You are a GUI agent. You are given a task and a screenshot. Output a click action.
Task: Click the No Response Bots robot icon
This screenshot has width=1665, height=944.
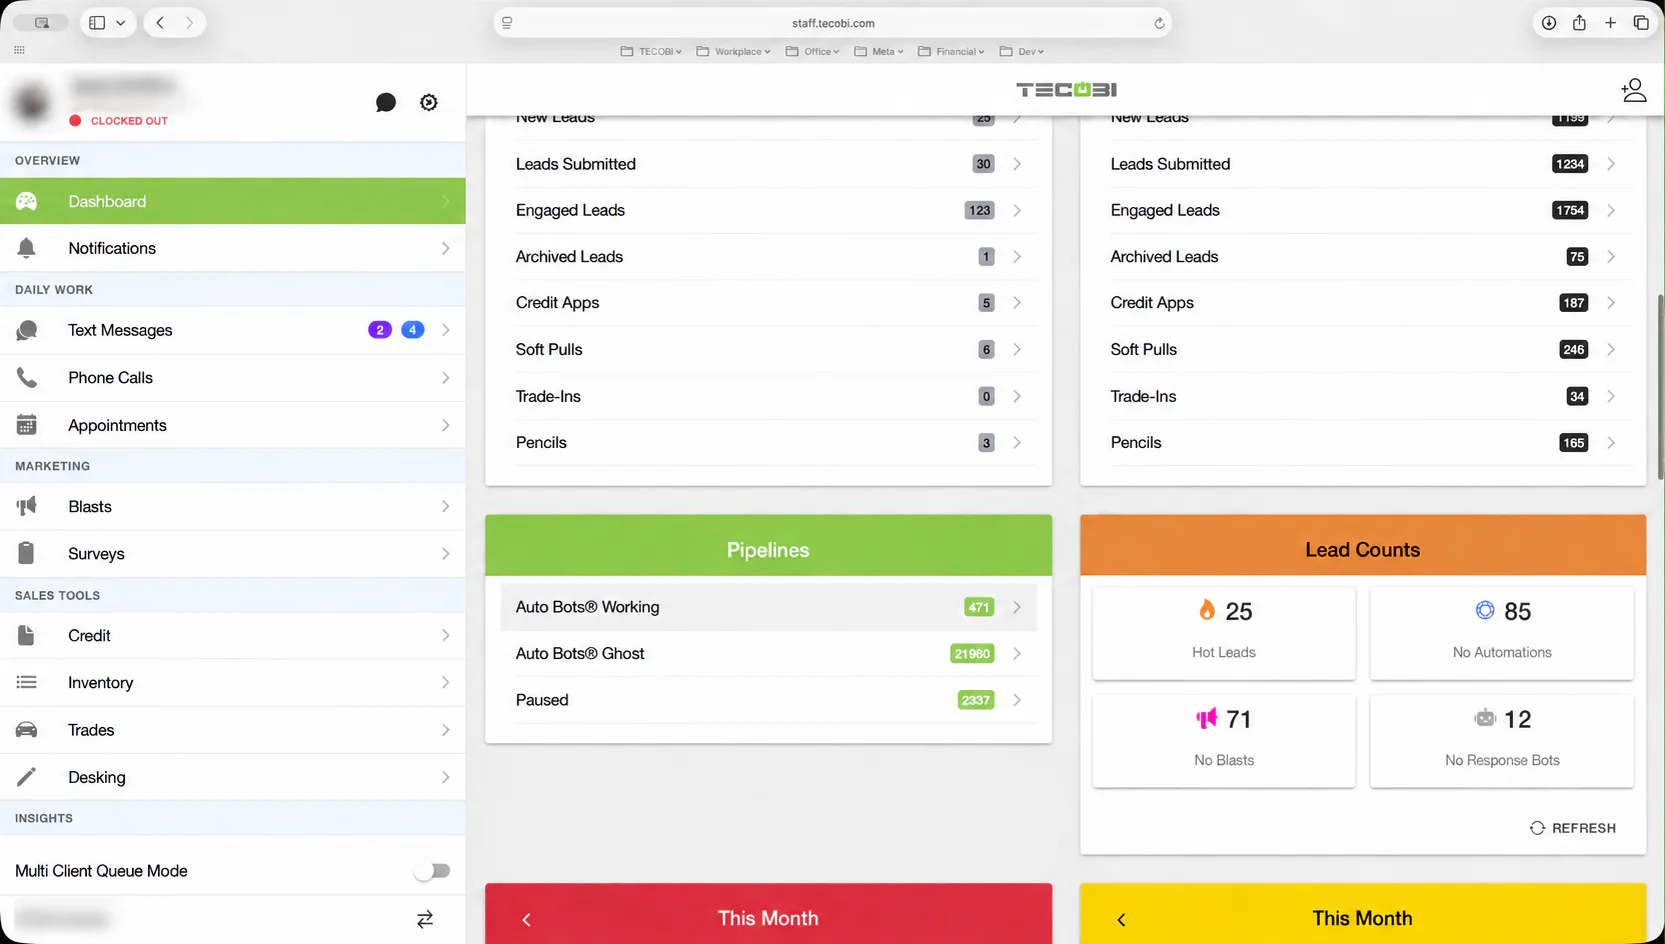pyautogui.click(x=1485, y=718)
